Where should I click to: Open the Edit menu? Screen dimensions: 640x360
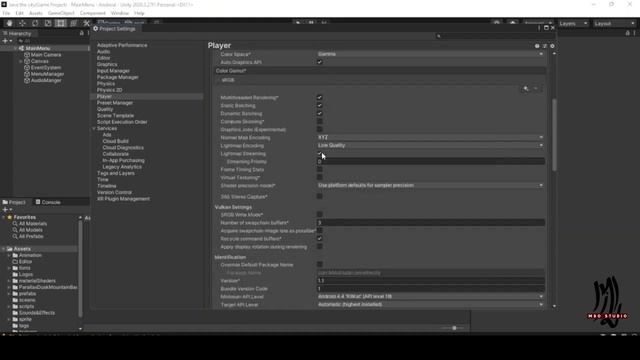click(19, 13)
